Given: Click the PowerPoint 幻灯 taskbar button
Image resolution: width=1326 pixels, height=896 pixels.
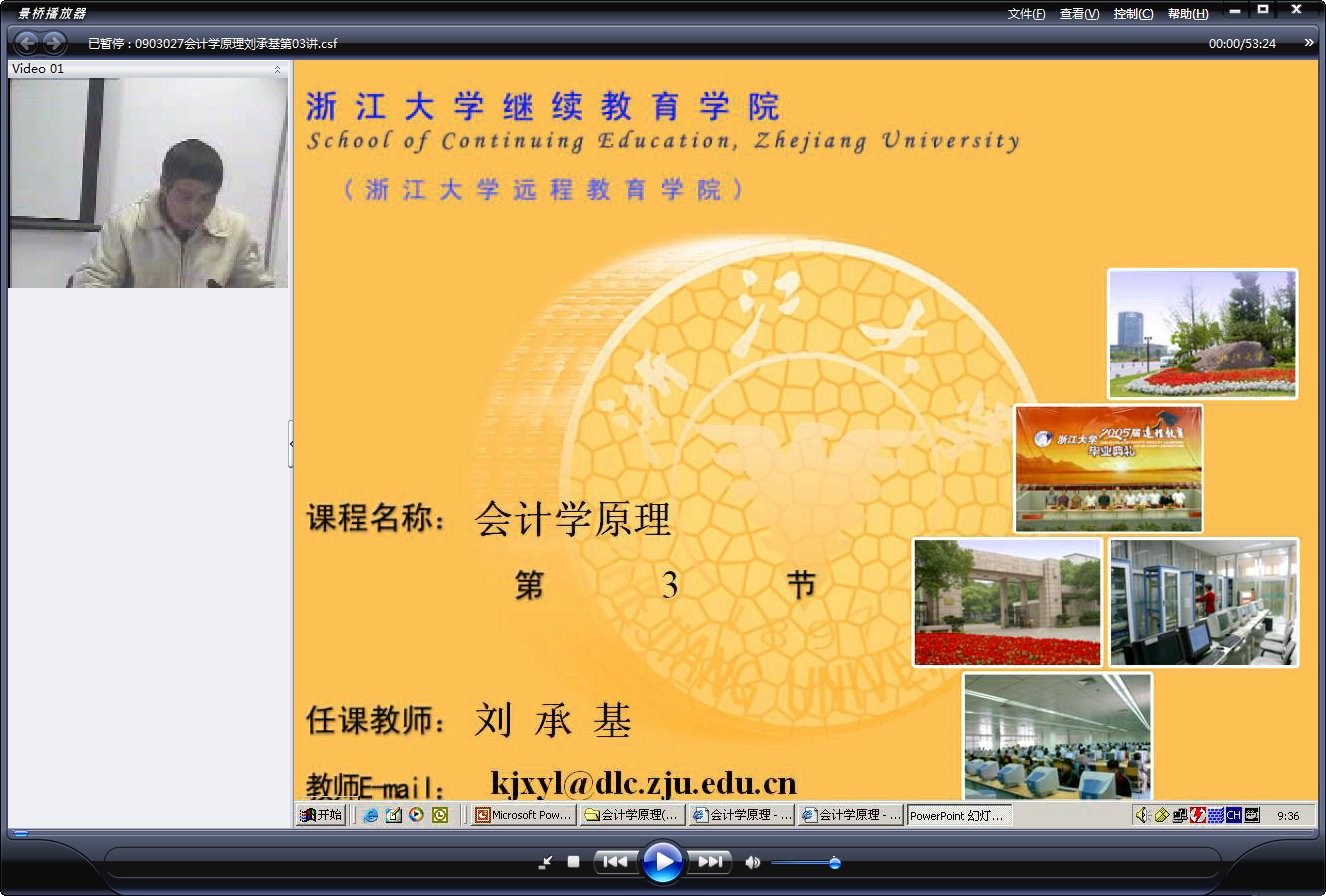Looking at the screenshot, I should tap(960, 815).
